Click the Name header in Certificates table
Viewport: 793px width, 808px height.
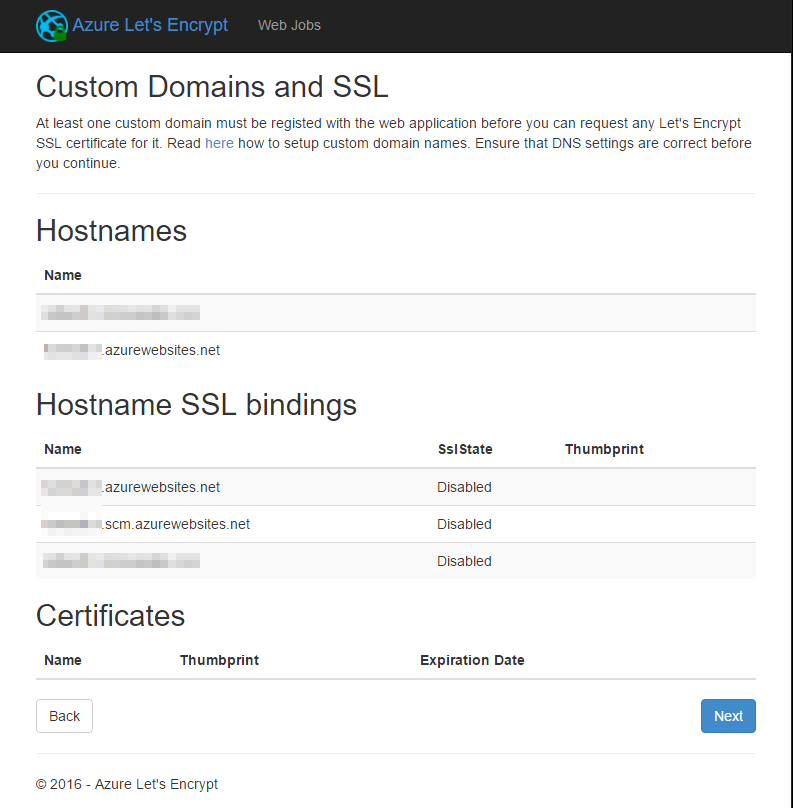(63, 660)
